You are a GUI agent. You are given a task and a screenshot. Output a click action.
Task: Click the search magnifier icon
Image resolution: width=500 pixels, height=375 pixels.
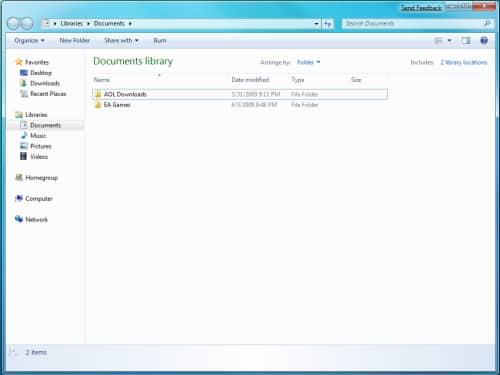tap(487, 23)
